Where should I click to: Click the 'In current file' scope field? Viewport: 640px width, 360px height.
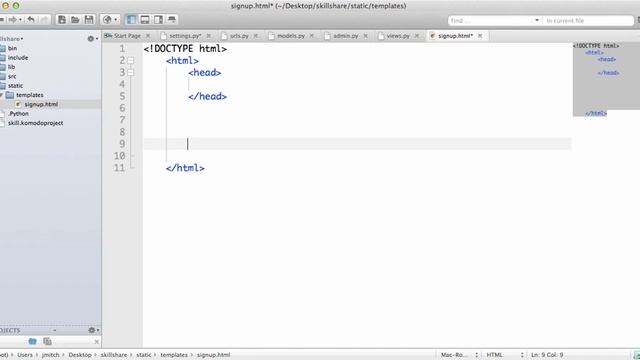[587, 20]
